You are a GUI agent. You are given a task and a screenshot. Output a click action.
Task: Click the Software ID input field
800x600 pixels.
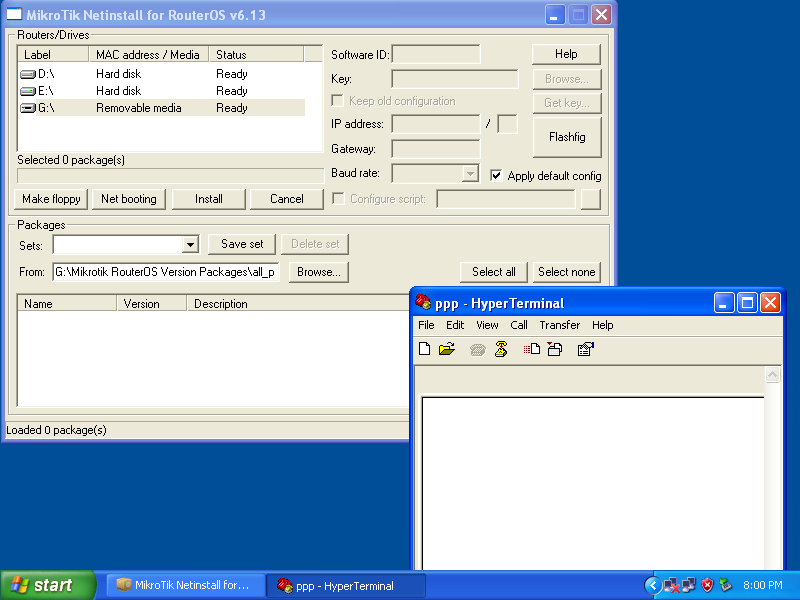coord(436,54)
